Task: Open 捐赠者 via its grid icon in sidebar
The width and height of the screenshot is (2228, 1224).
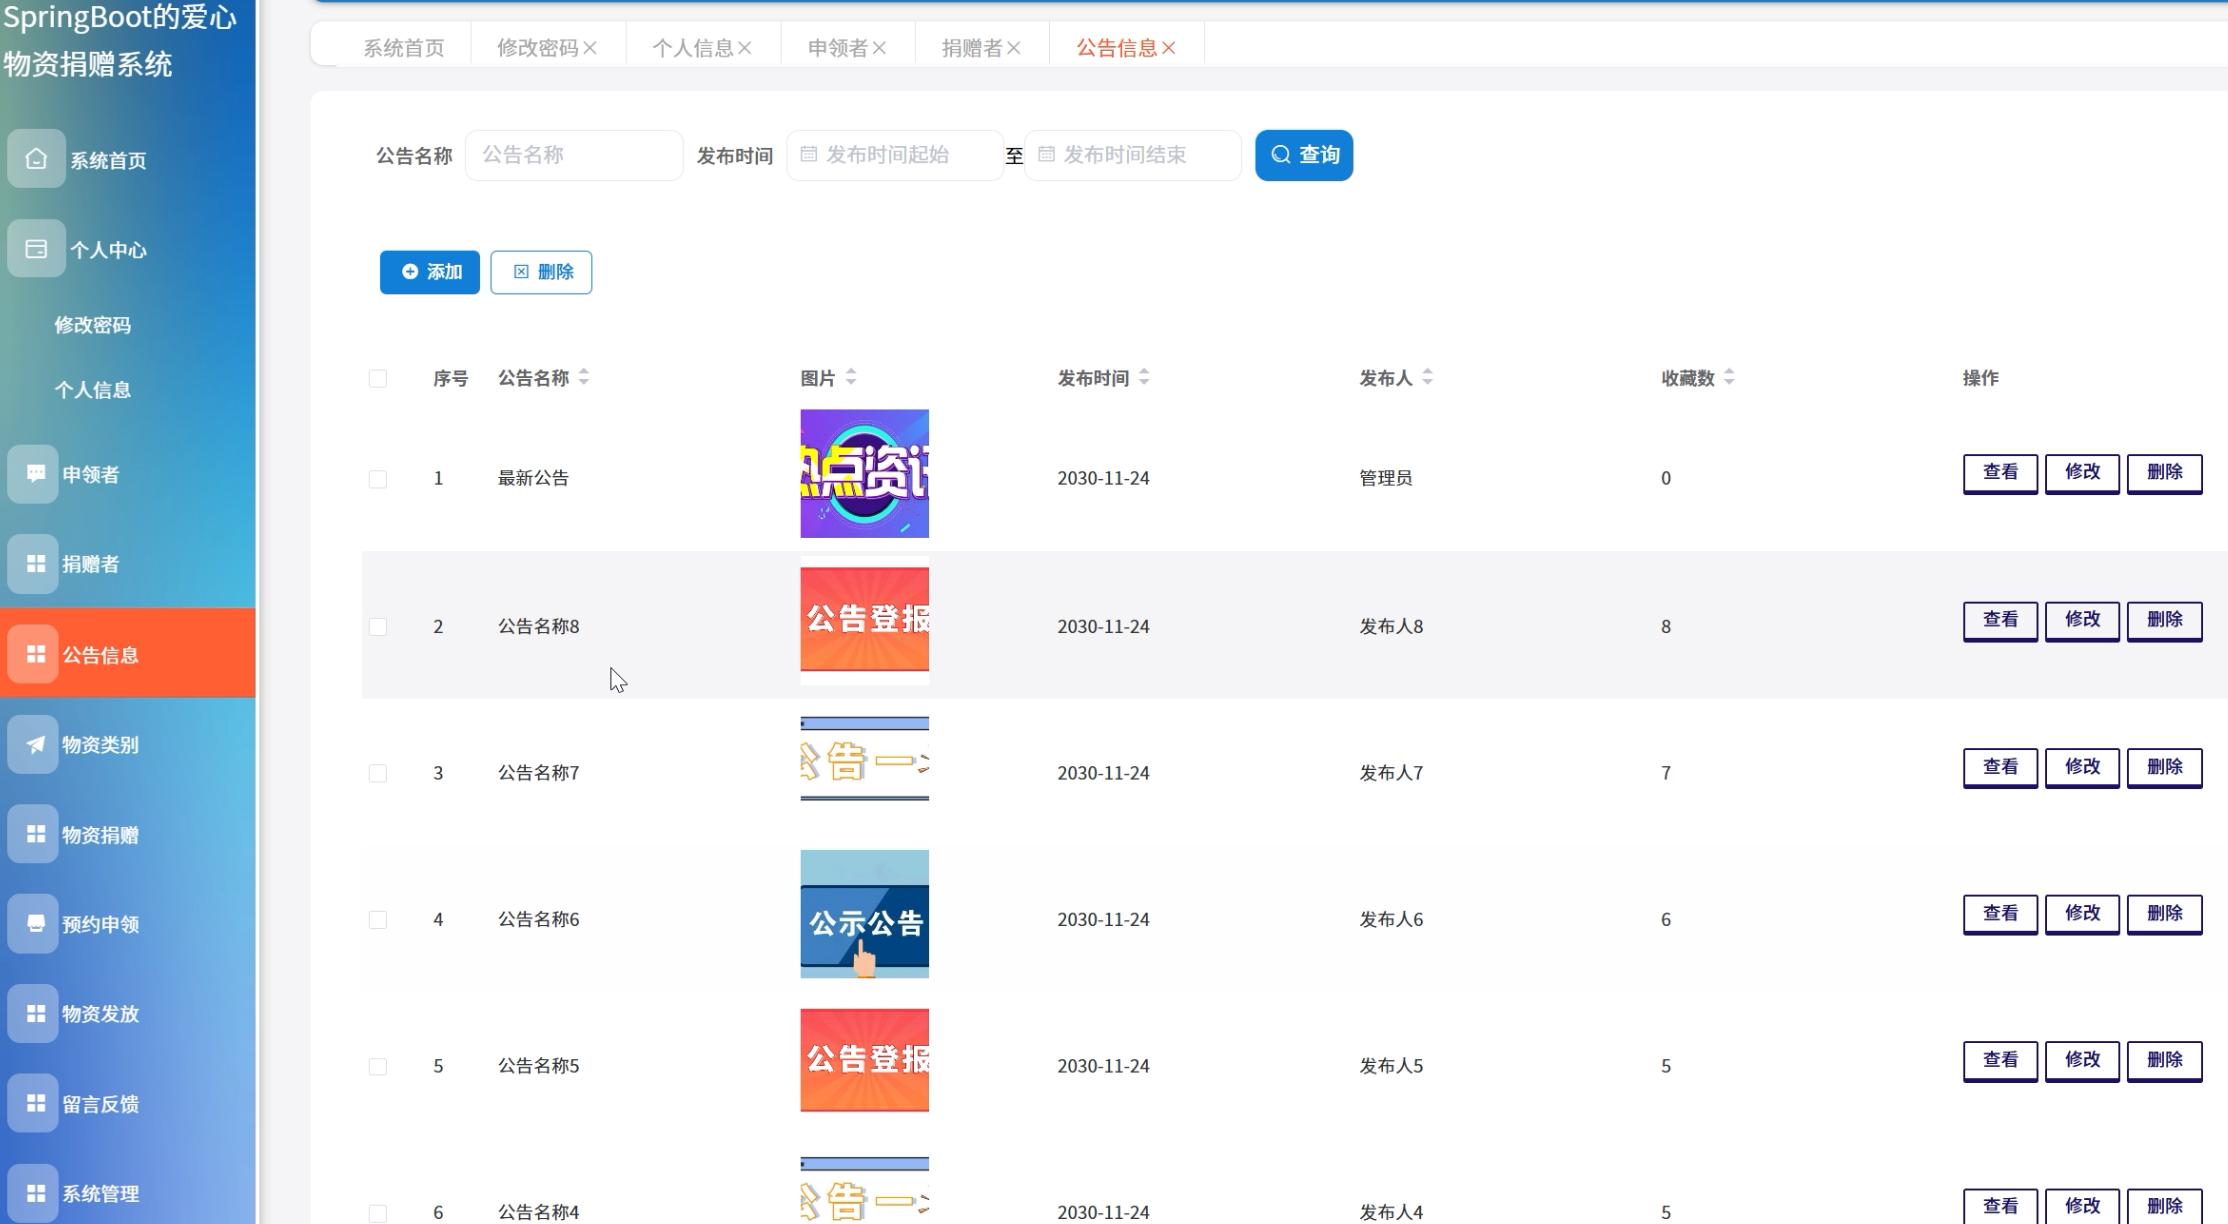Action: 36,563
